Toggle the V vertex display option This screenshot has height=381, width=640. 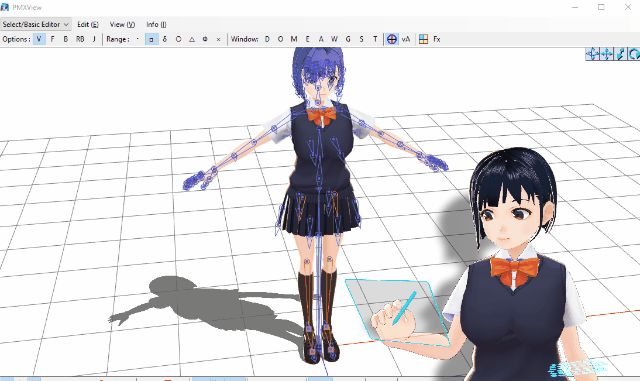pos(39,39)
